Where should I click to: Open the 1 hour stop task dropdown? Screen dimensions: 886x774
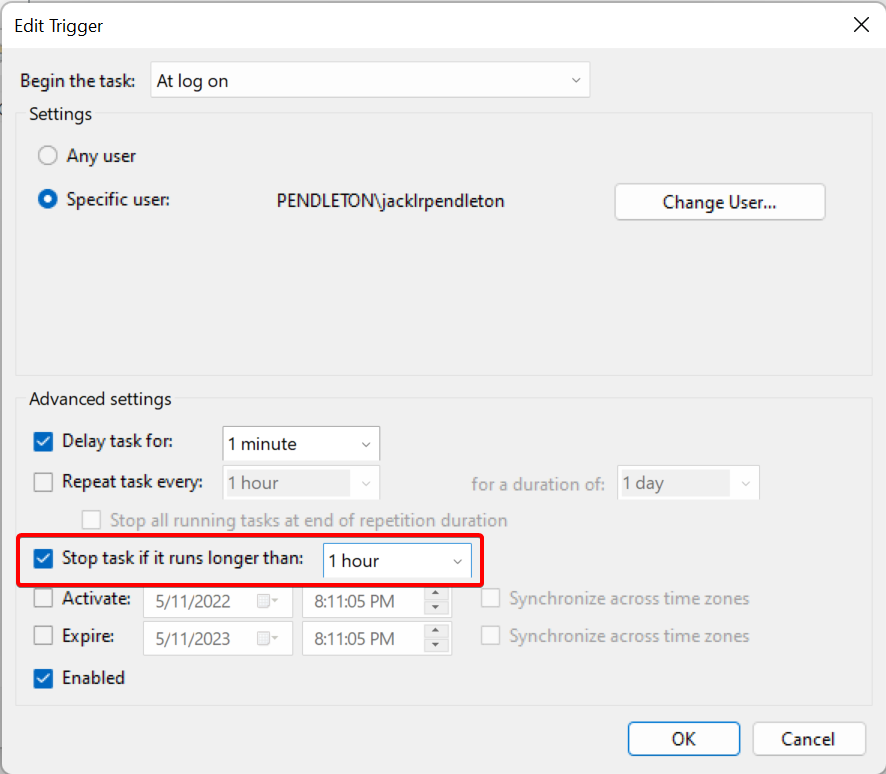point(458,562)
